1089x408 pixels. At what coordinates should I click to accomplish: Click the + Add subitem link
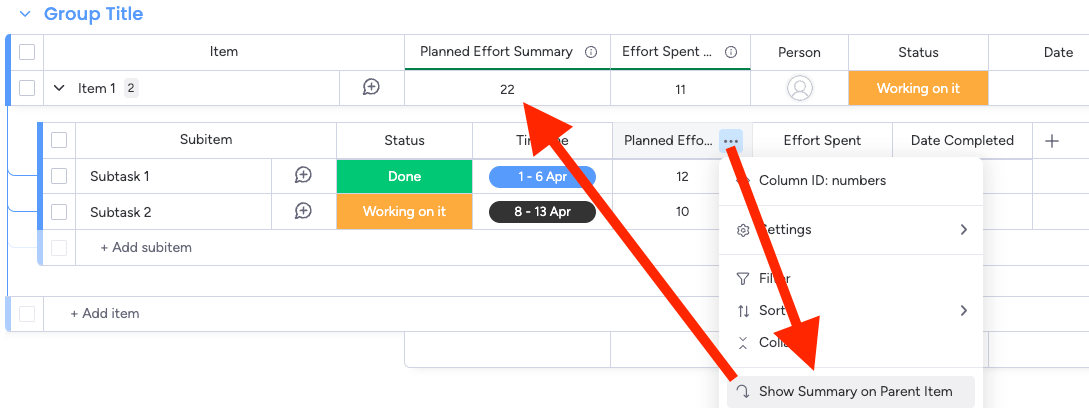146,247
